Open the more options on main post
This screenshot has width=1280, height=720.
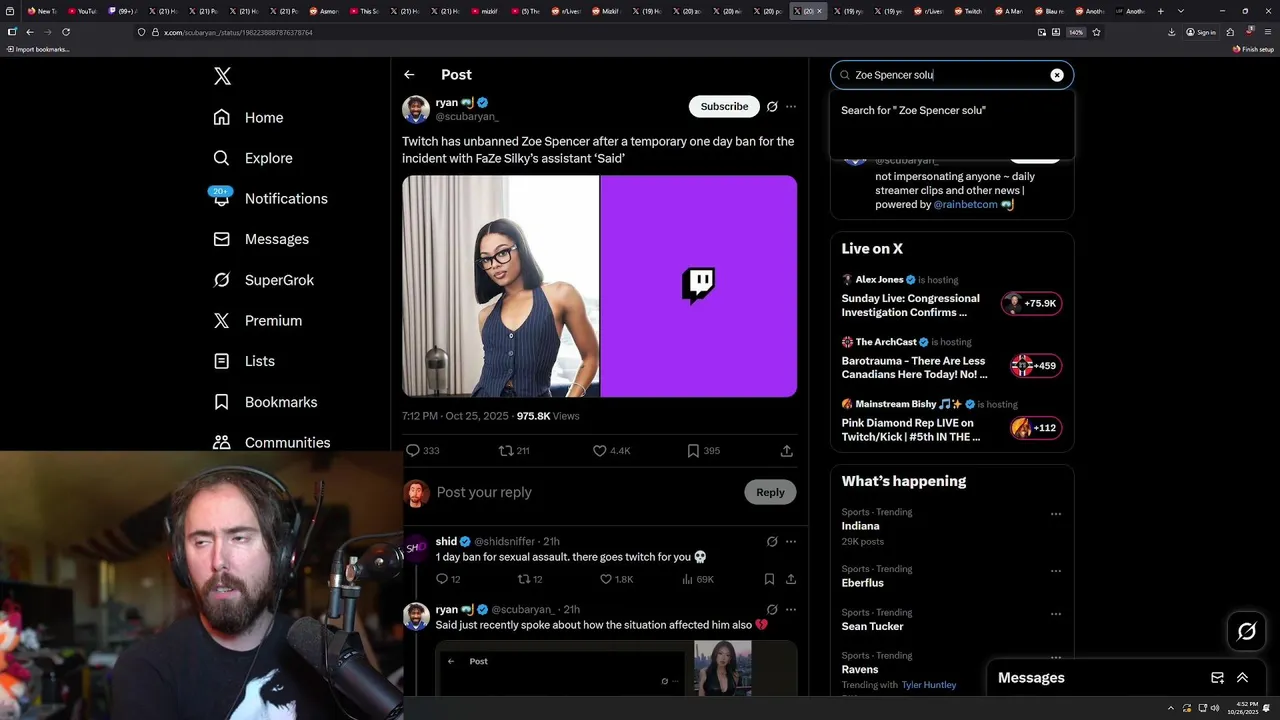coord(791,106)
